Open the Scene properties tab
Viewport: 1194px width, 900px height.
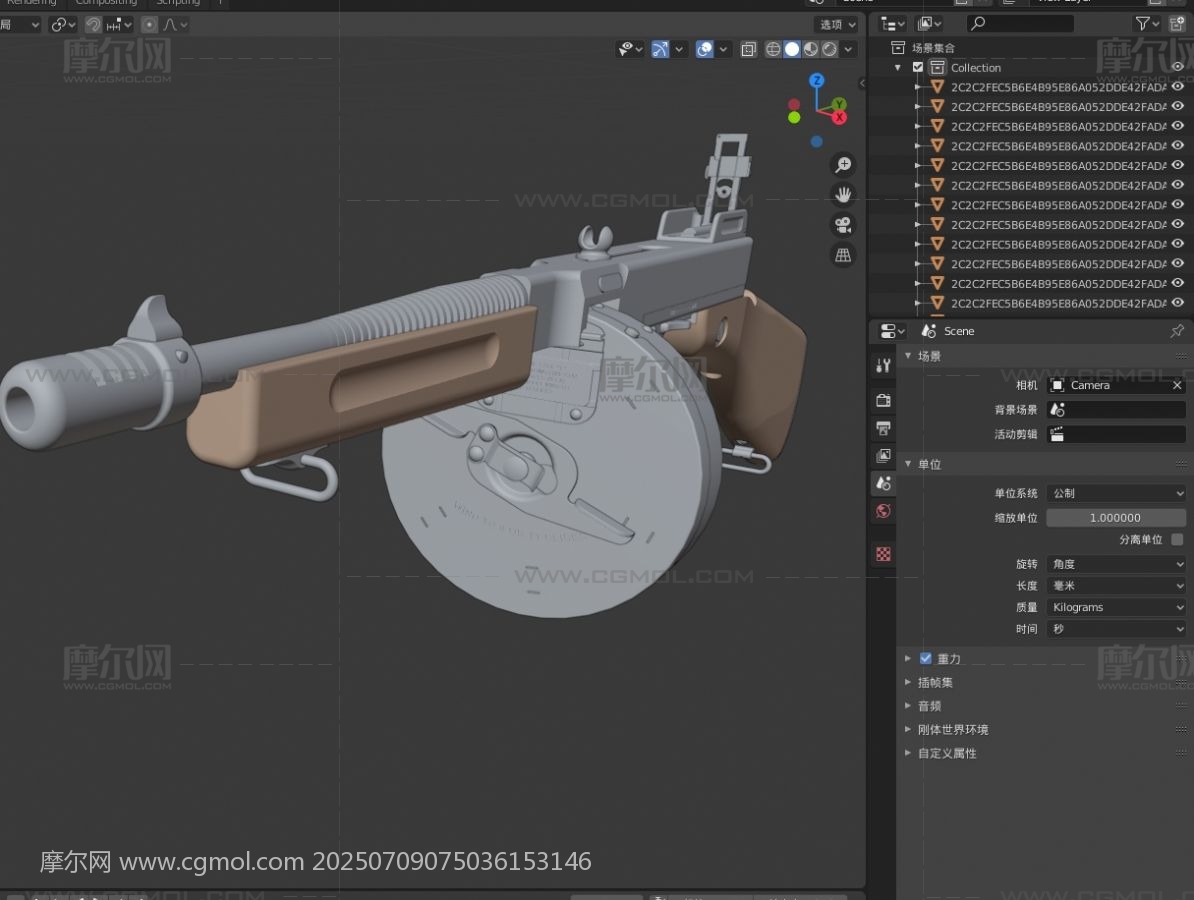coord(883,483)
